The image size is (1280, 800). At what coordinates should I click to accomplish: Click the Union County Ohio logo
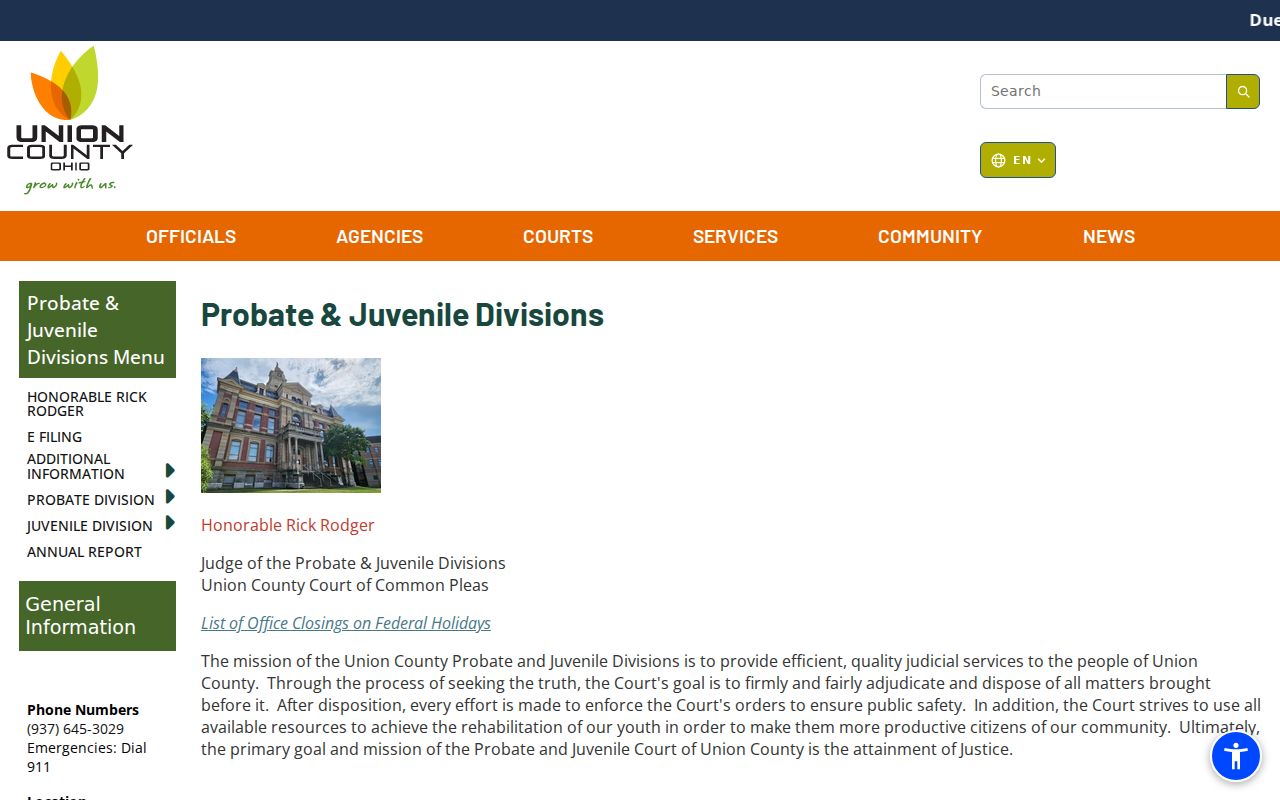(69, 119)
